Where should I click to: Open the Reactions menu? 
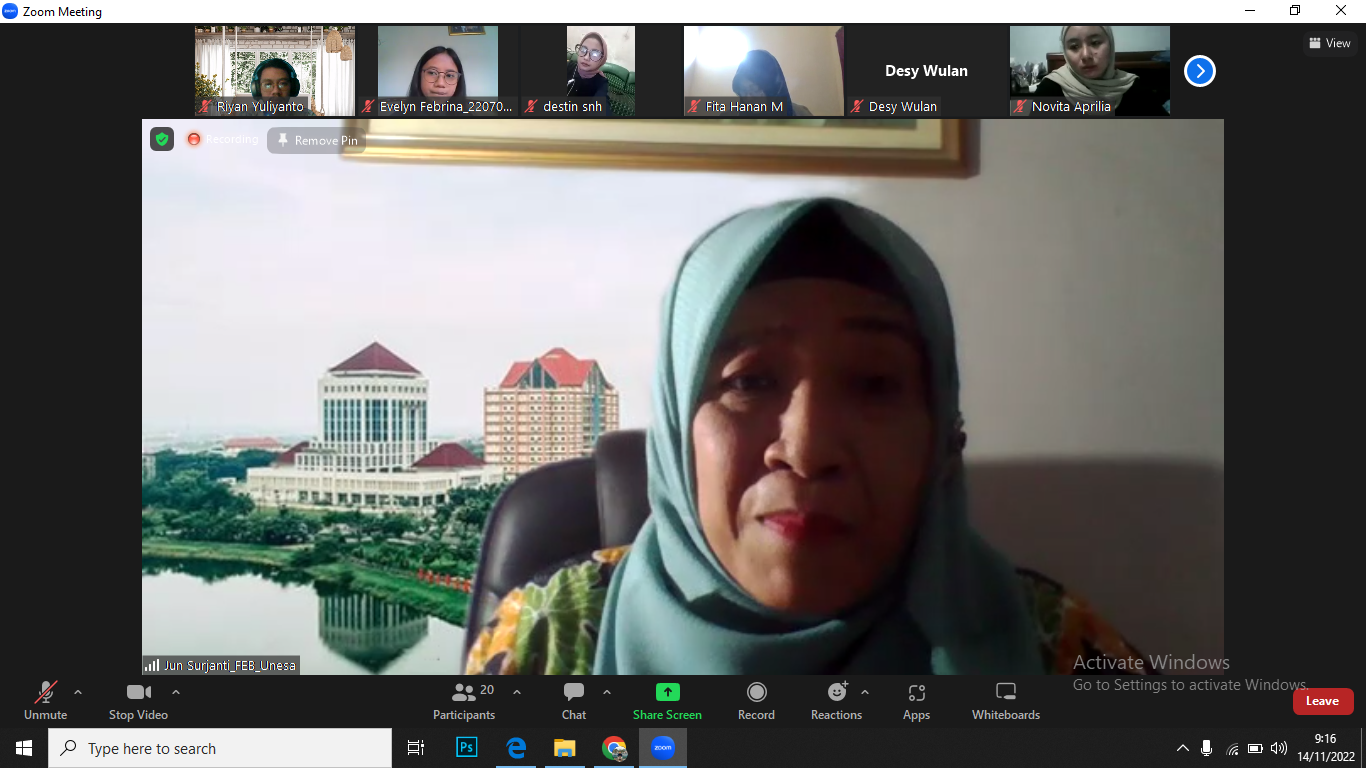click(x=836, y=700)
